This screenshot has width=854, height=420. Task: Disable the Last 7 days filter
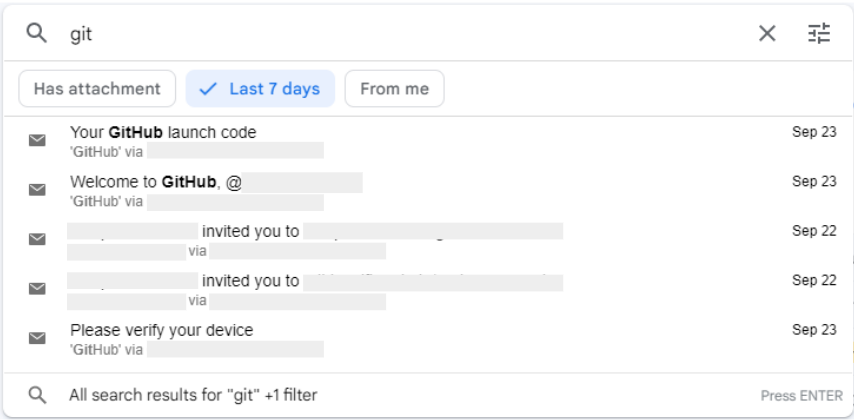pyautogui.click(x=260, y=89)
